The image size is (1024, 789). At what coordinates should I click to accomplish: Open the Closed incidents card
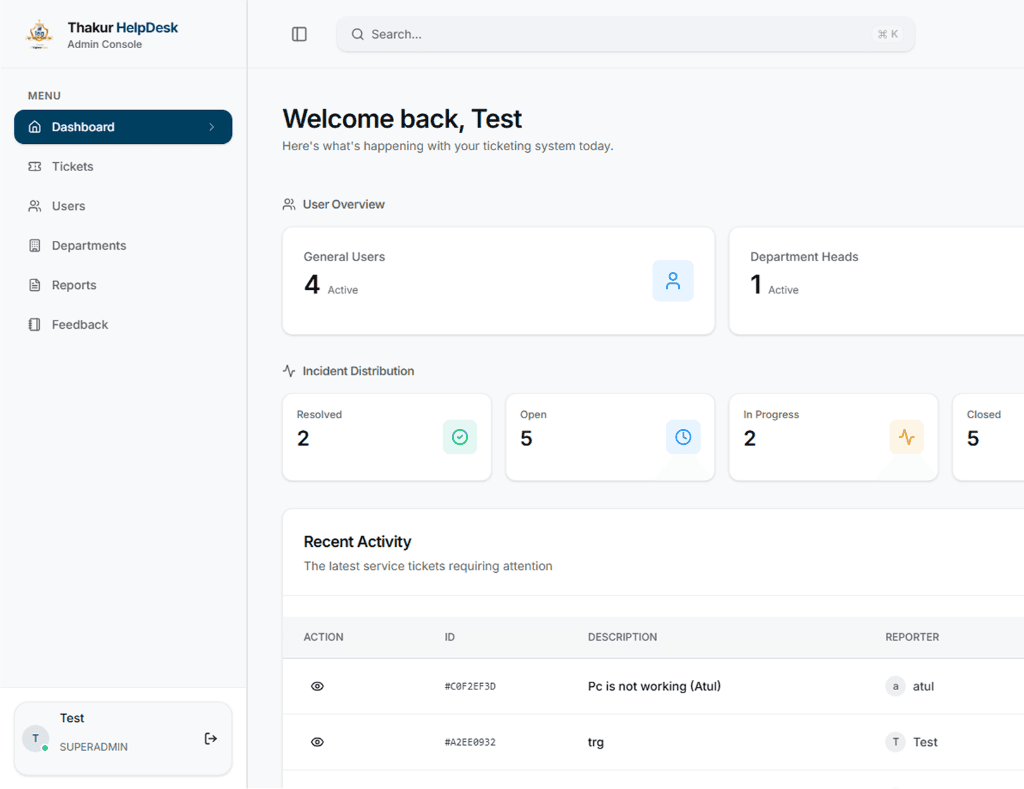[988, 437]
